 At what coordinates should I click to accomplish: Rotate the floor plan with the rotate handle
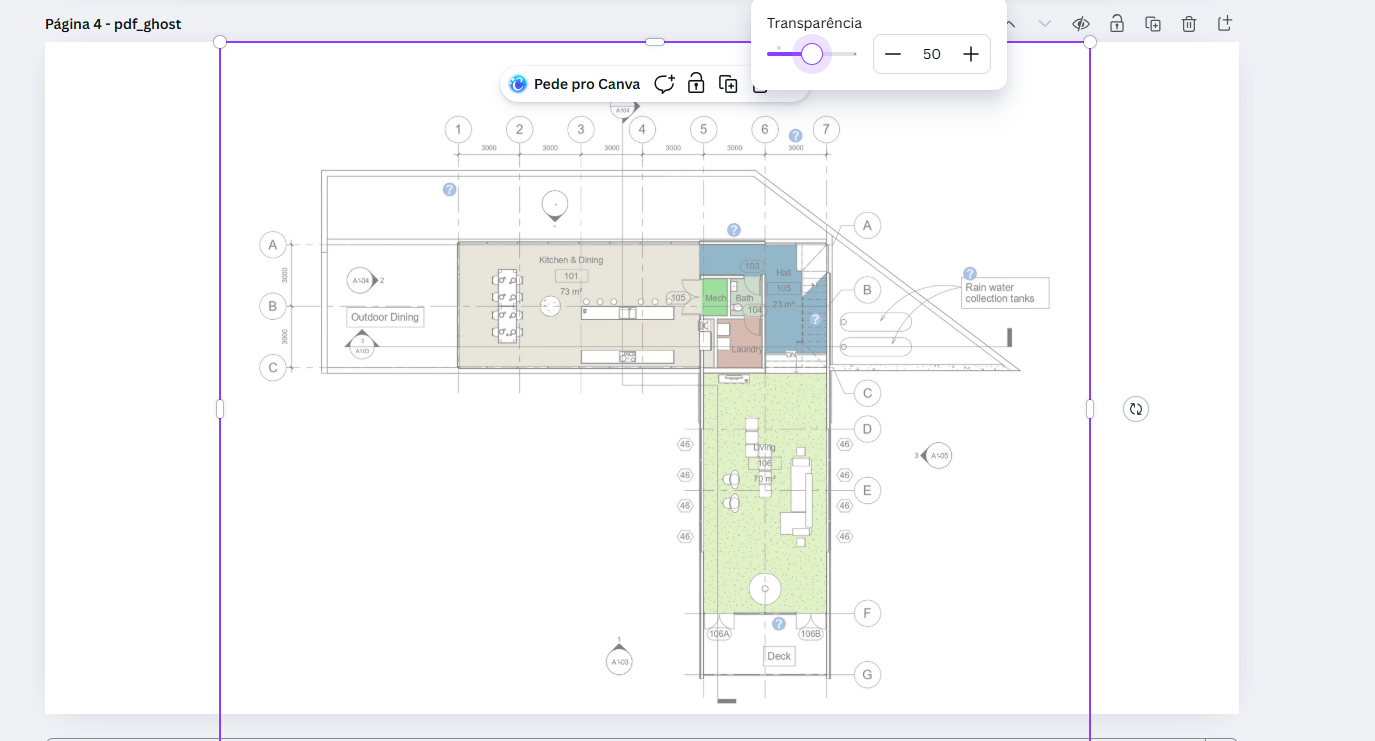[x=1135, y=408]
